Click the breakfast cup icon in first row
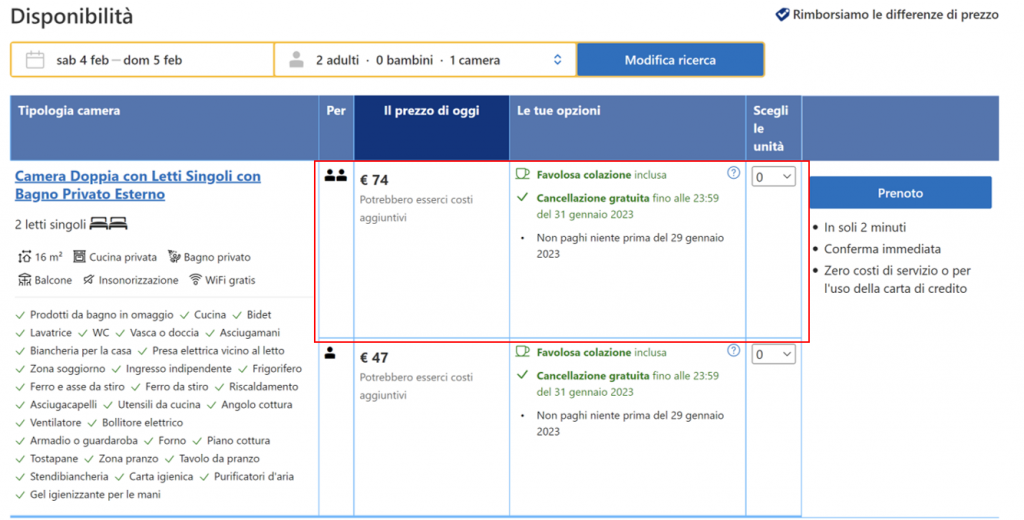The image size is (1024, 520). (522, 173)
